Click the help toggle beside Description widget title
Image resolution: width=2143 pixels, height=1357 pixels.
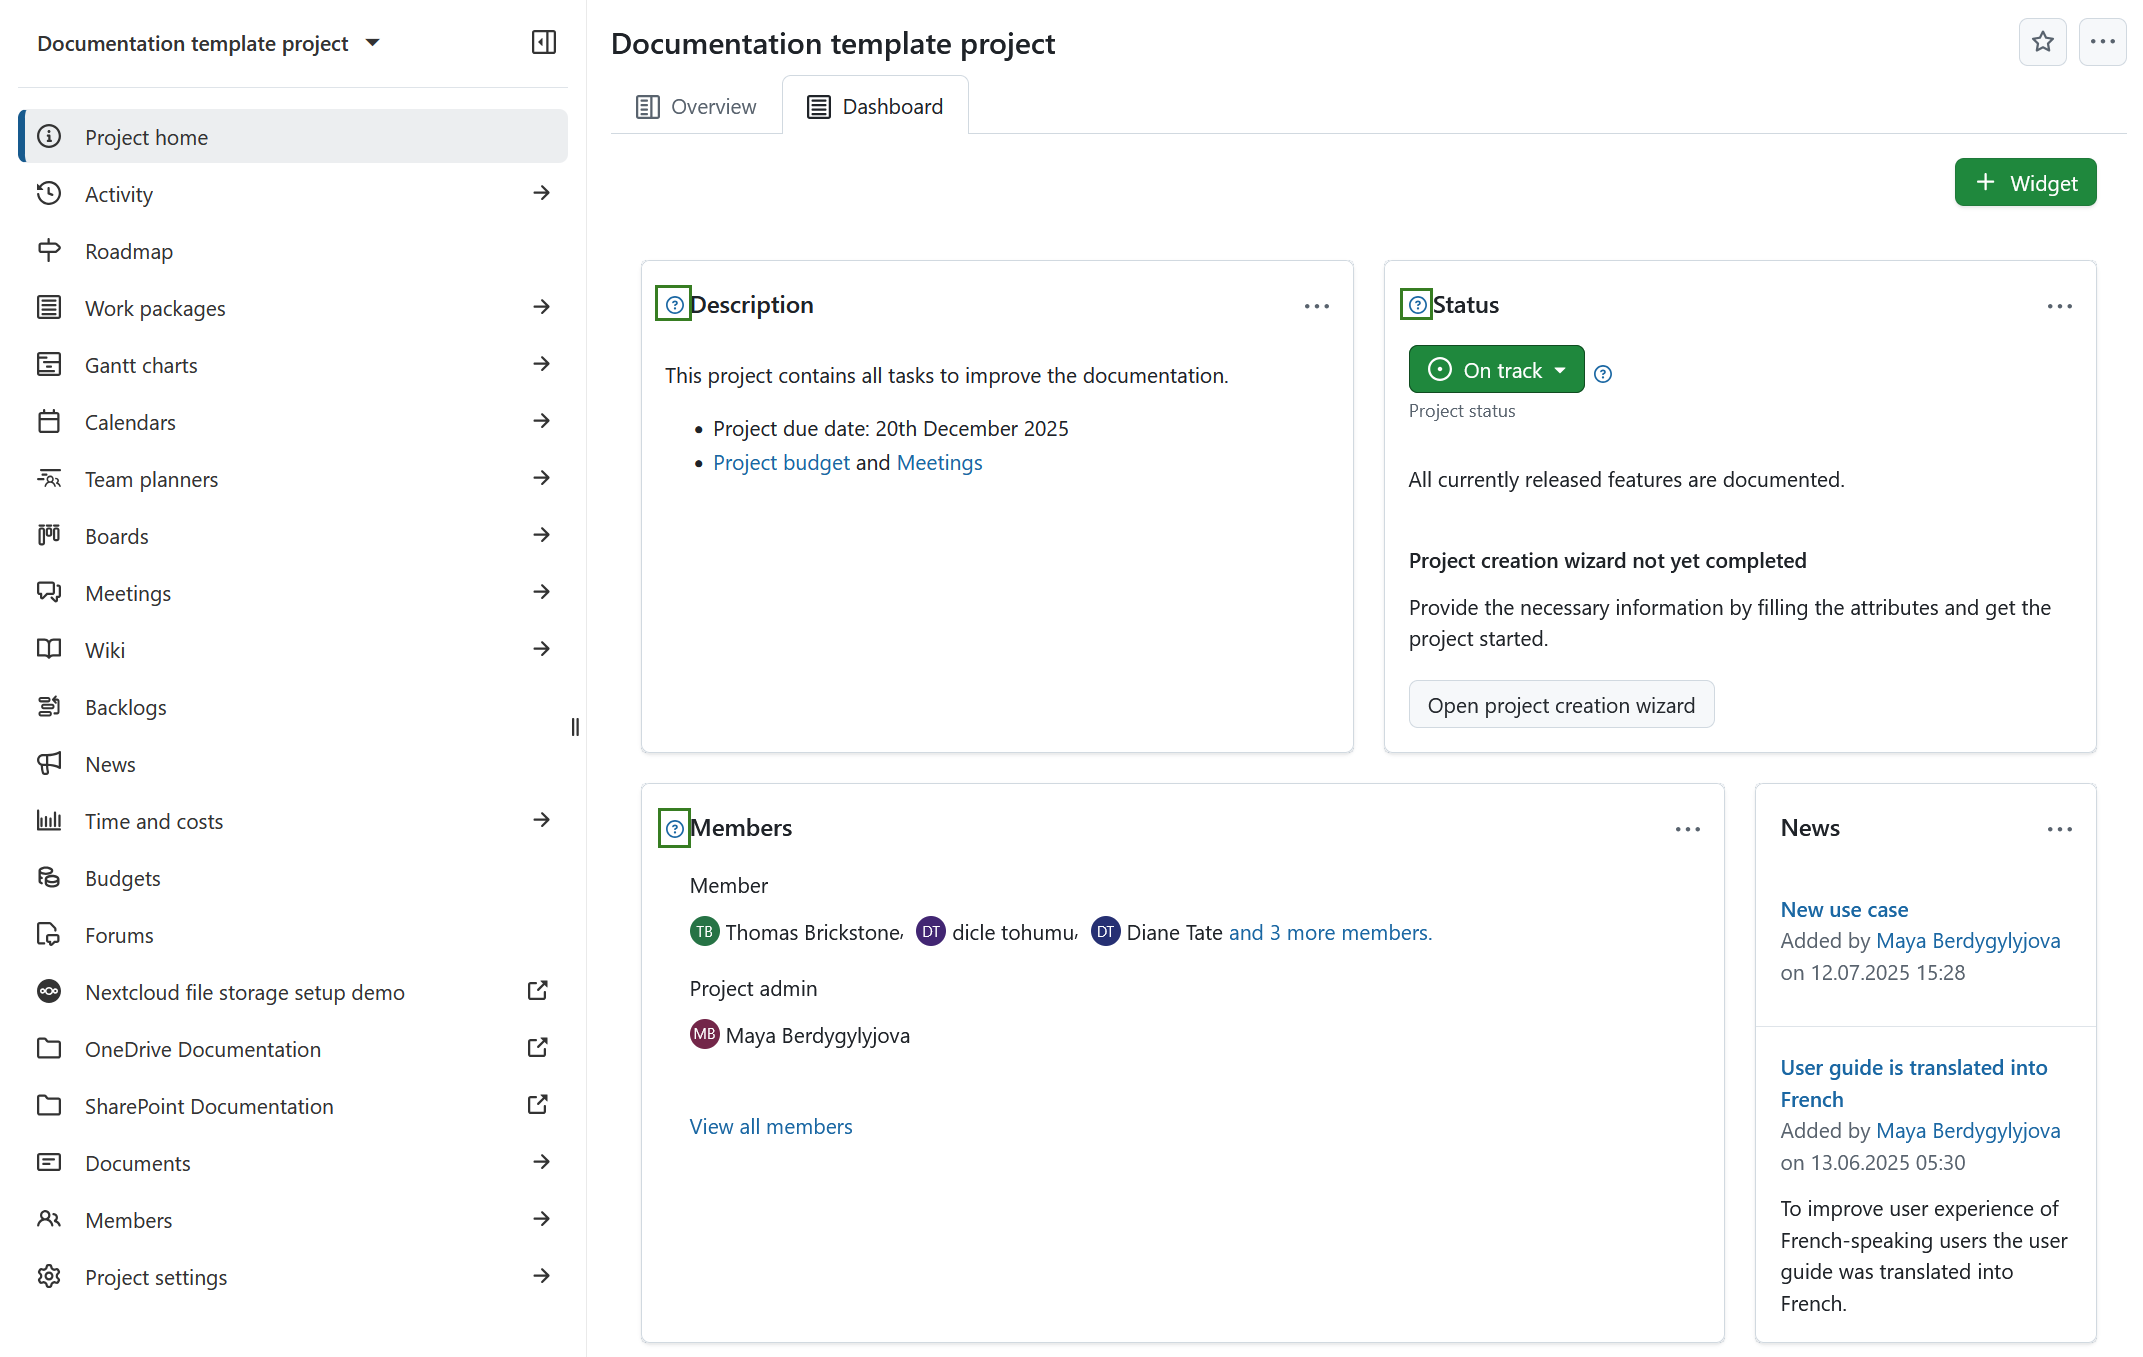(x=672, y=303)
